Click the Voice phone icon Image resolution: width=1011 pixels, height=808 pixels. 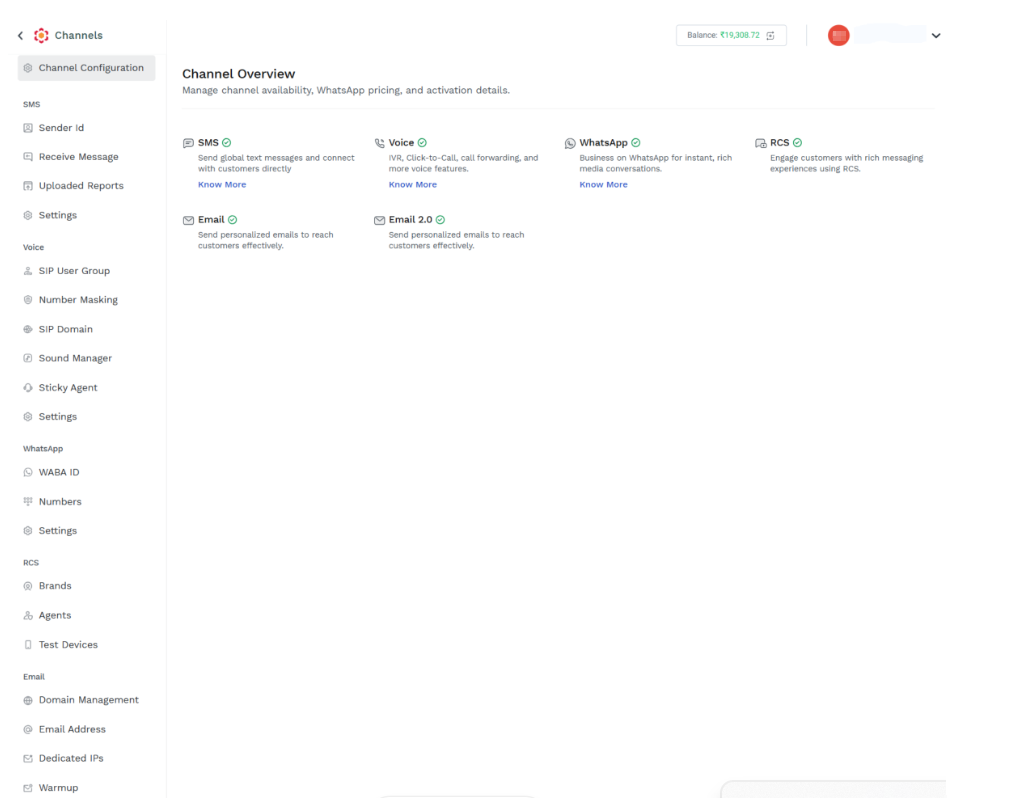(x=379, y=143)
